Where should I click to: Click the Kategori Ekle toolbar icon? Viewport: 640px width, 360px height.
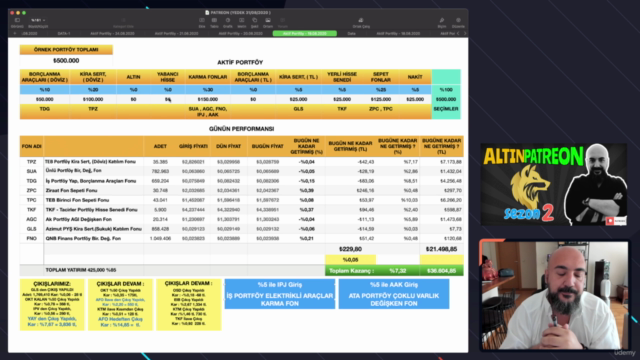[123, 20]
